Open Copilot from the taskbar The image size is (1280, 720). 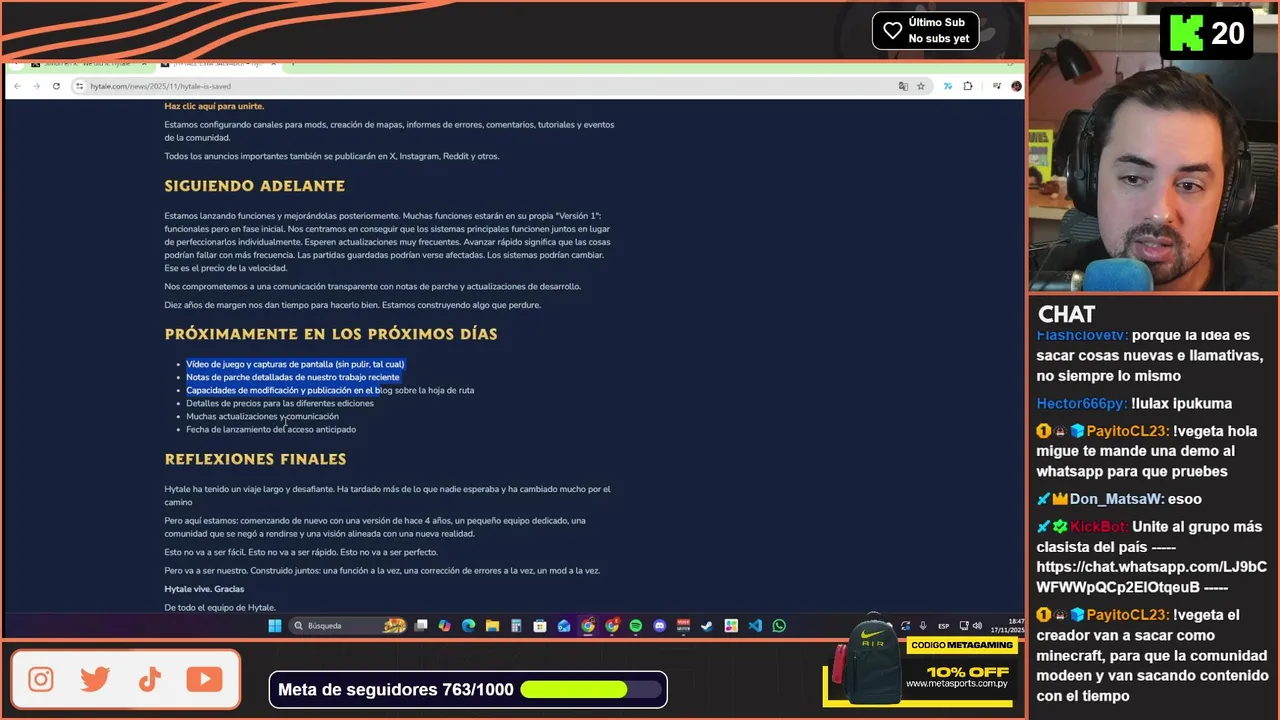coord(445,626)
